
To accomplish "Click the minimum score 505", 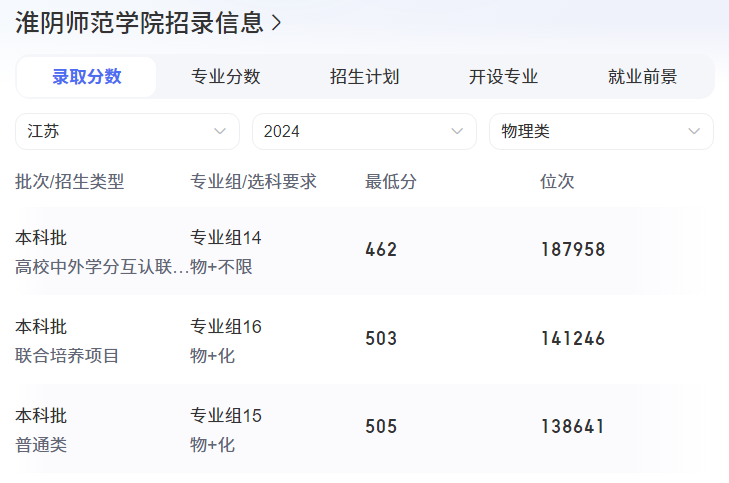I will click(x=381, y=427).
